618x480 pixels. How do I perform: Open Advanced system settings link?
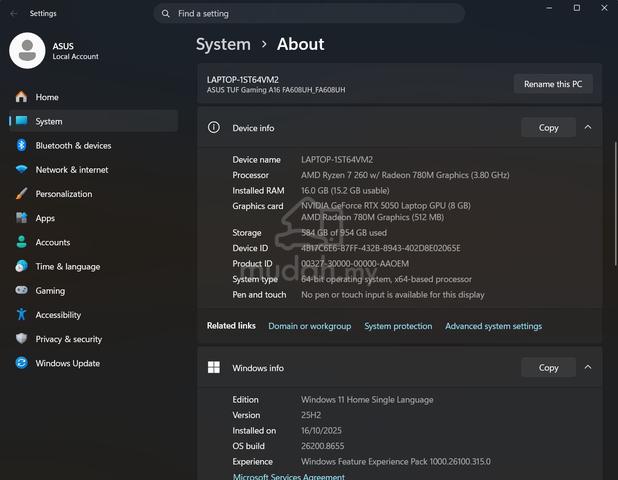pyautogui.click(x=493, y=326)
